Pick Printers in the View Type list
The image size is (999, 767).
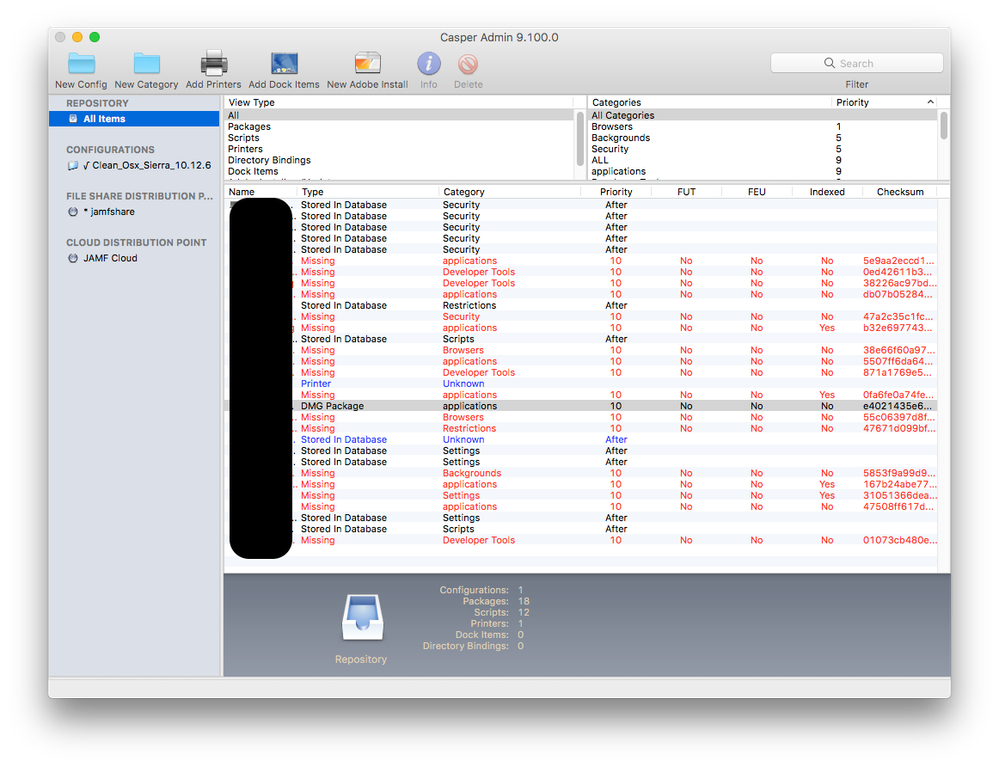[x=400, y=149]
